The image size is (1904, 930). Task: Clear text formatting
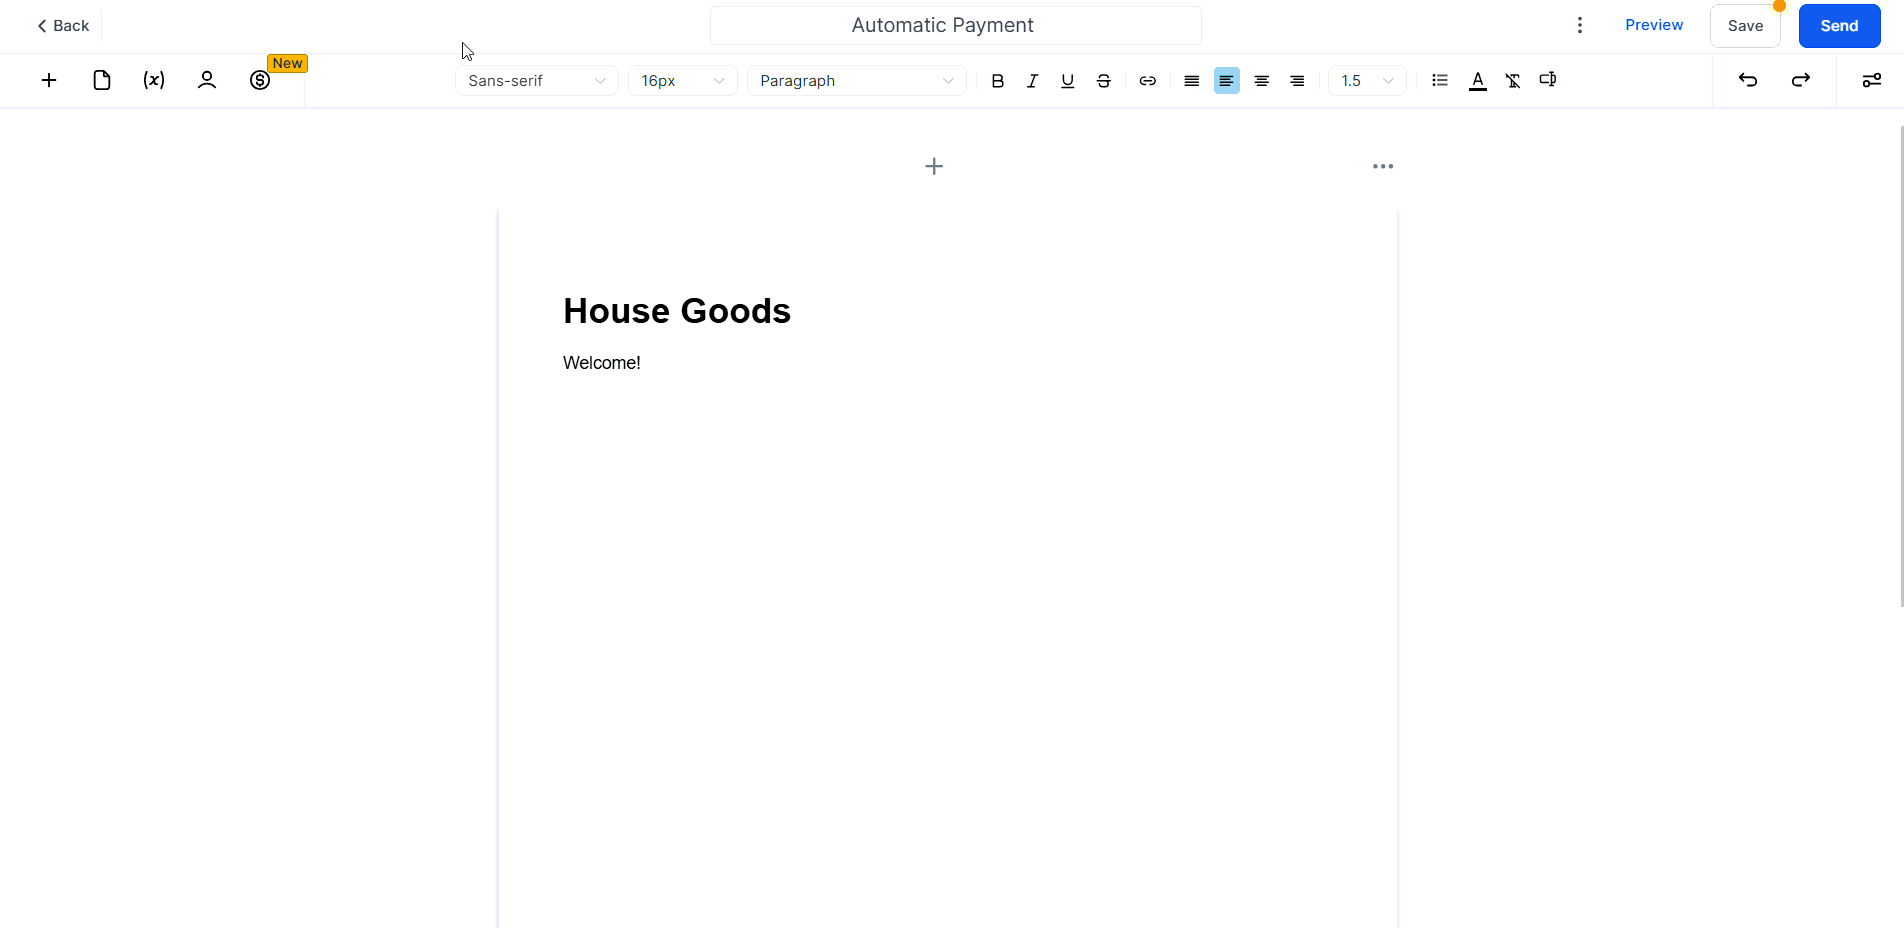pyautogui.click(x=1513, y=80)
